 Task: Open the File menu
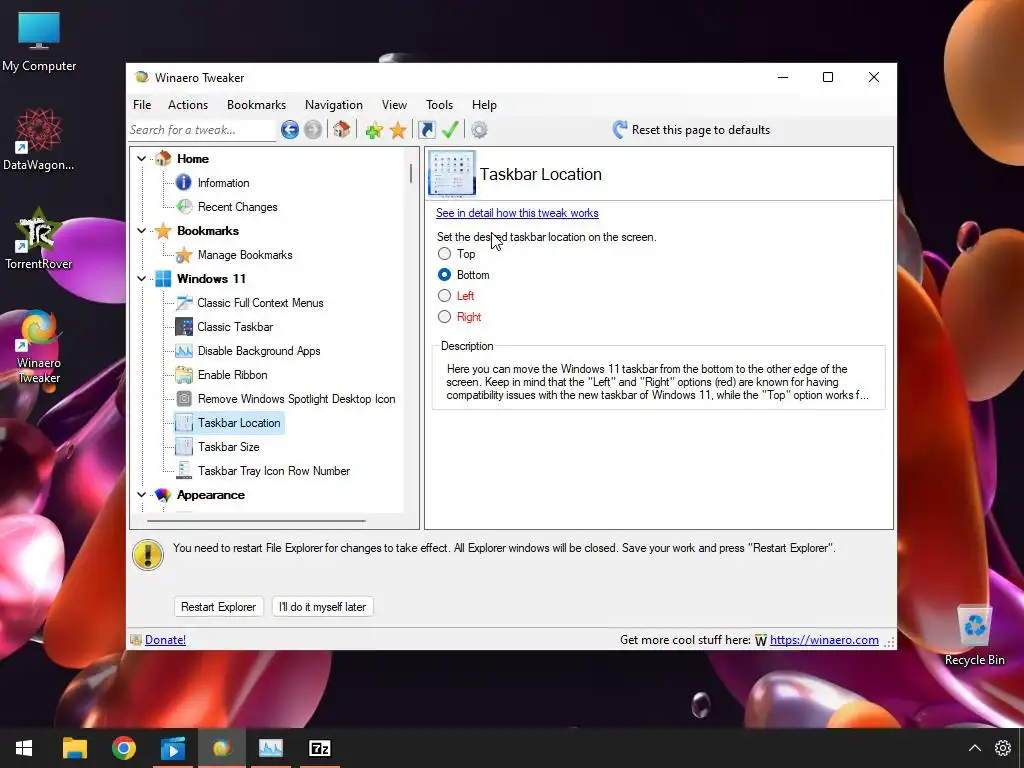pyautogui.click(x=142, y=104)
